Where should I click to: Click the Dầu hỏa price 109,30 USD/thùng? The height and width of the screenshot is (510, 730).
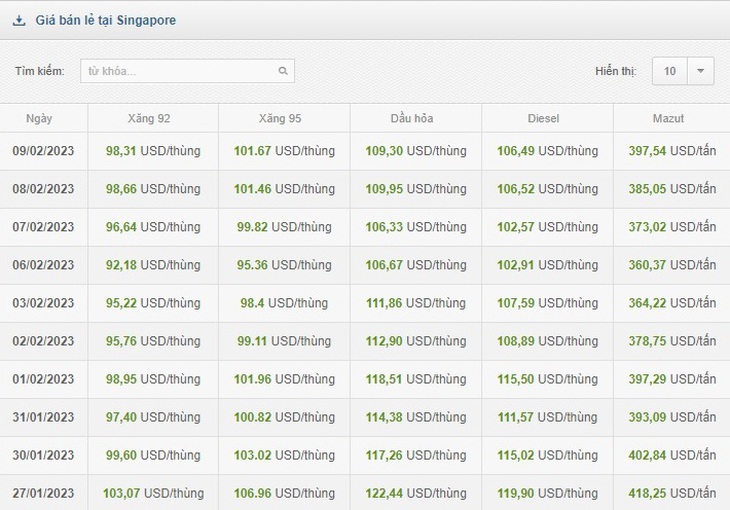click(416, 151)
